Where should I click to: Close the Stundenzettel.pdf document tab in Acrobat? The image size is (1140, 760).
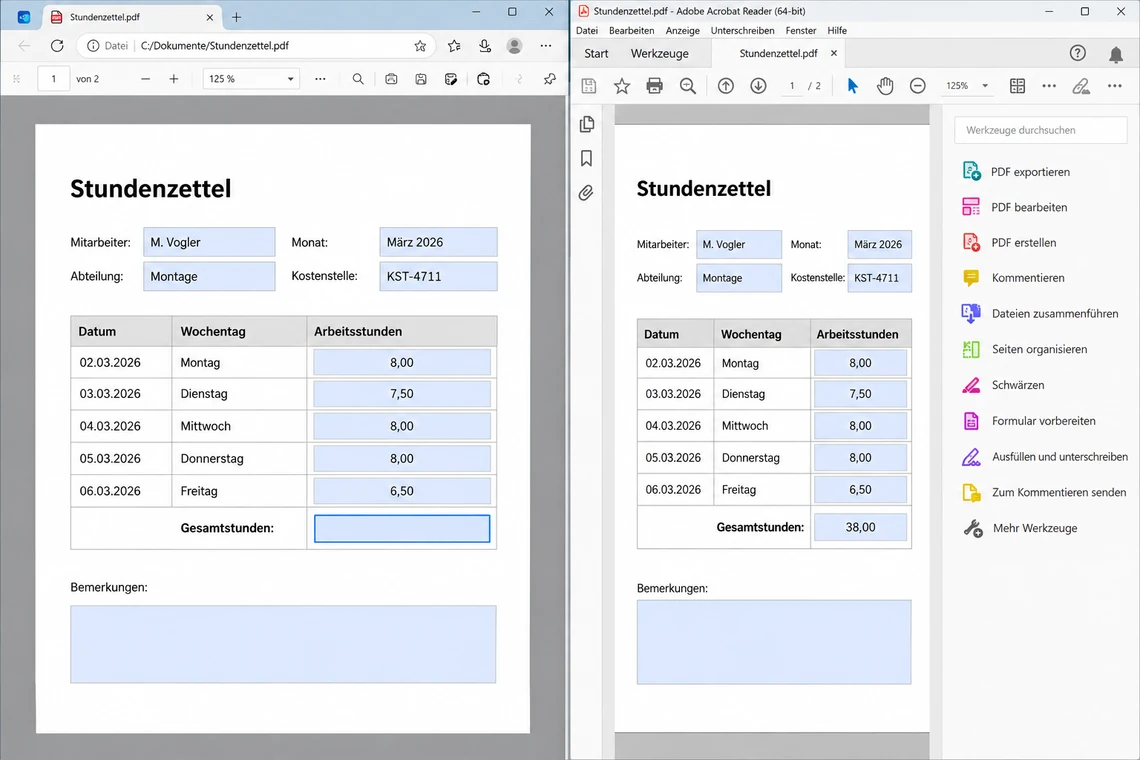point(834,53)
